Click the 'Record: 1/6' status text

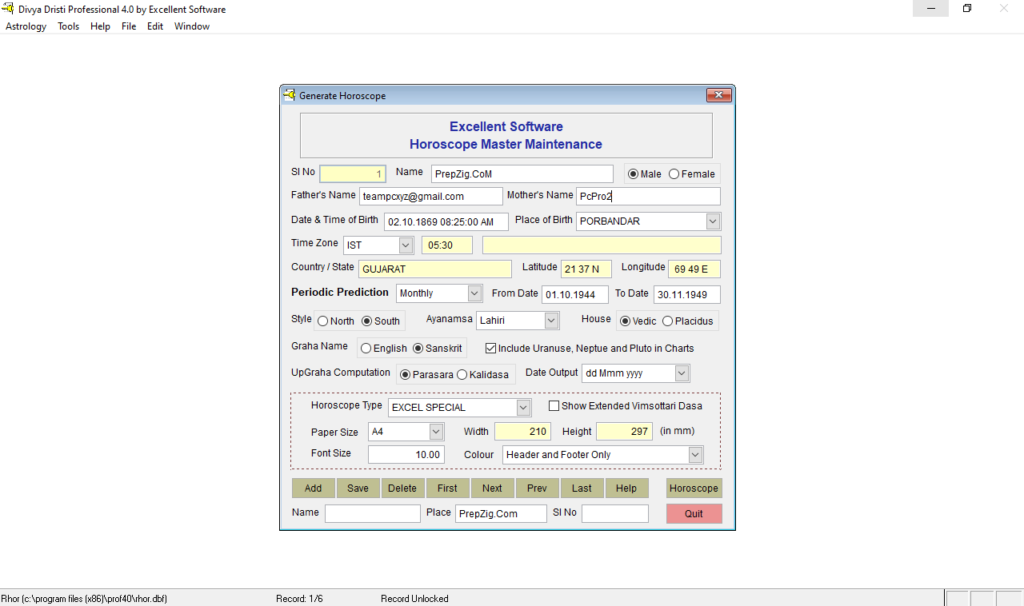299,599
